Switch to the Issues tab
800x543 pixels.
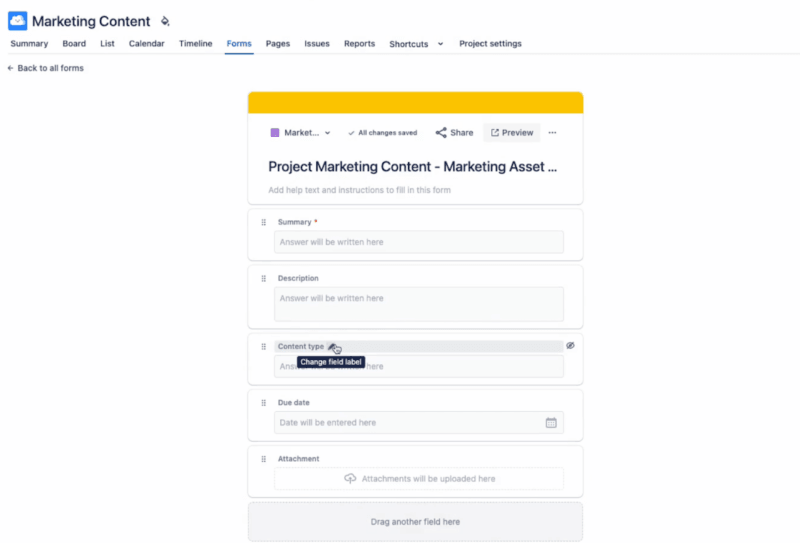pyautogui.click(x=317, y=44)
